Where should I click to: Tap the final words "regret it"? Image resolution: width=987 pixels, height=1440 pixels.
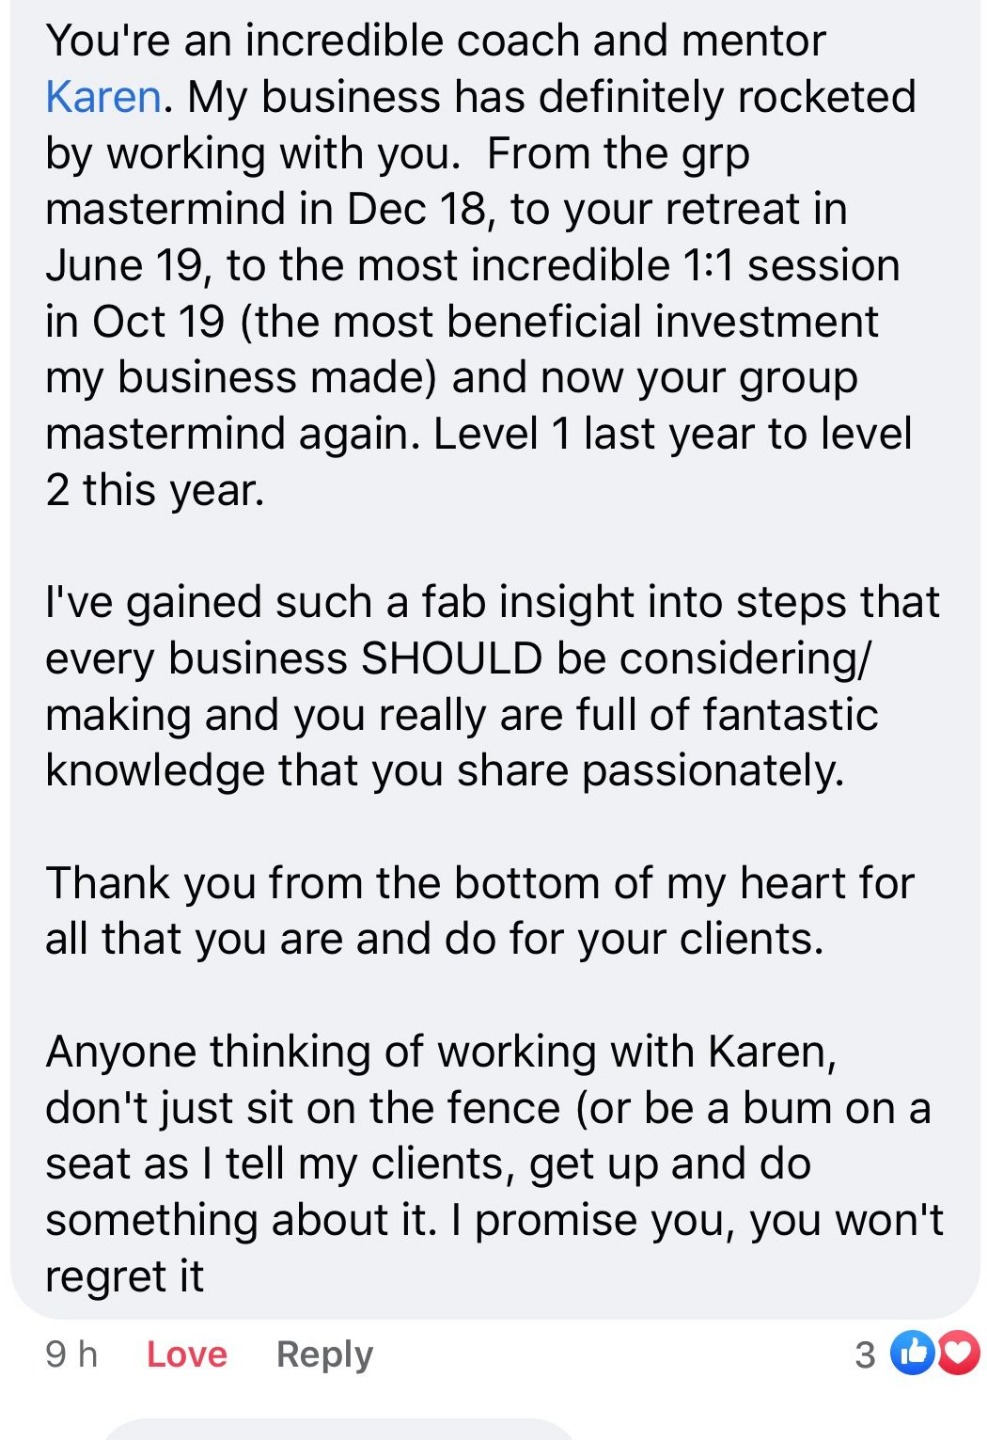tap(124, 1277)
